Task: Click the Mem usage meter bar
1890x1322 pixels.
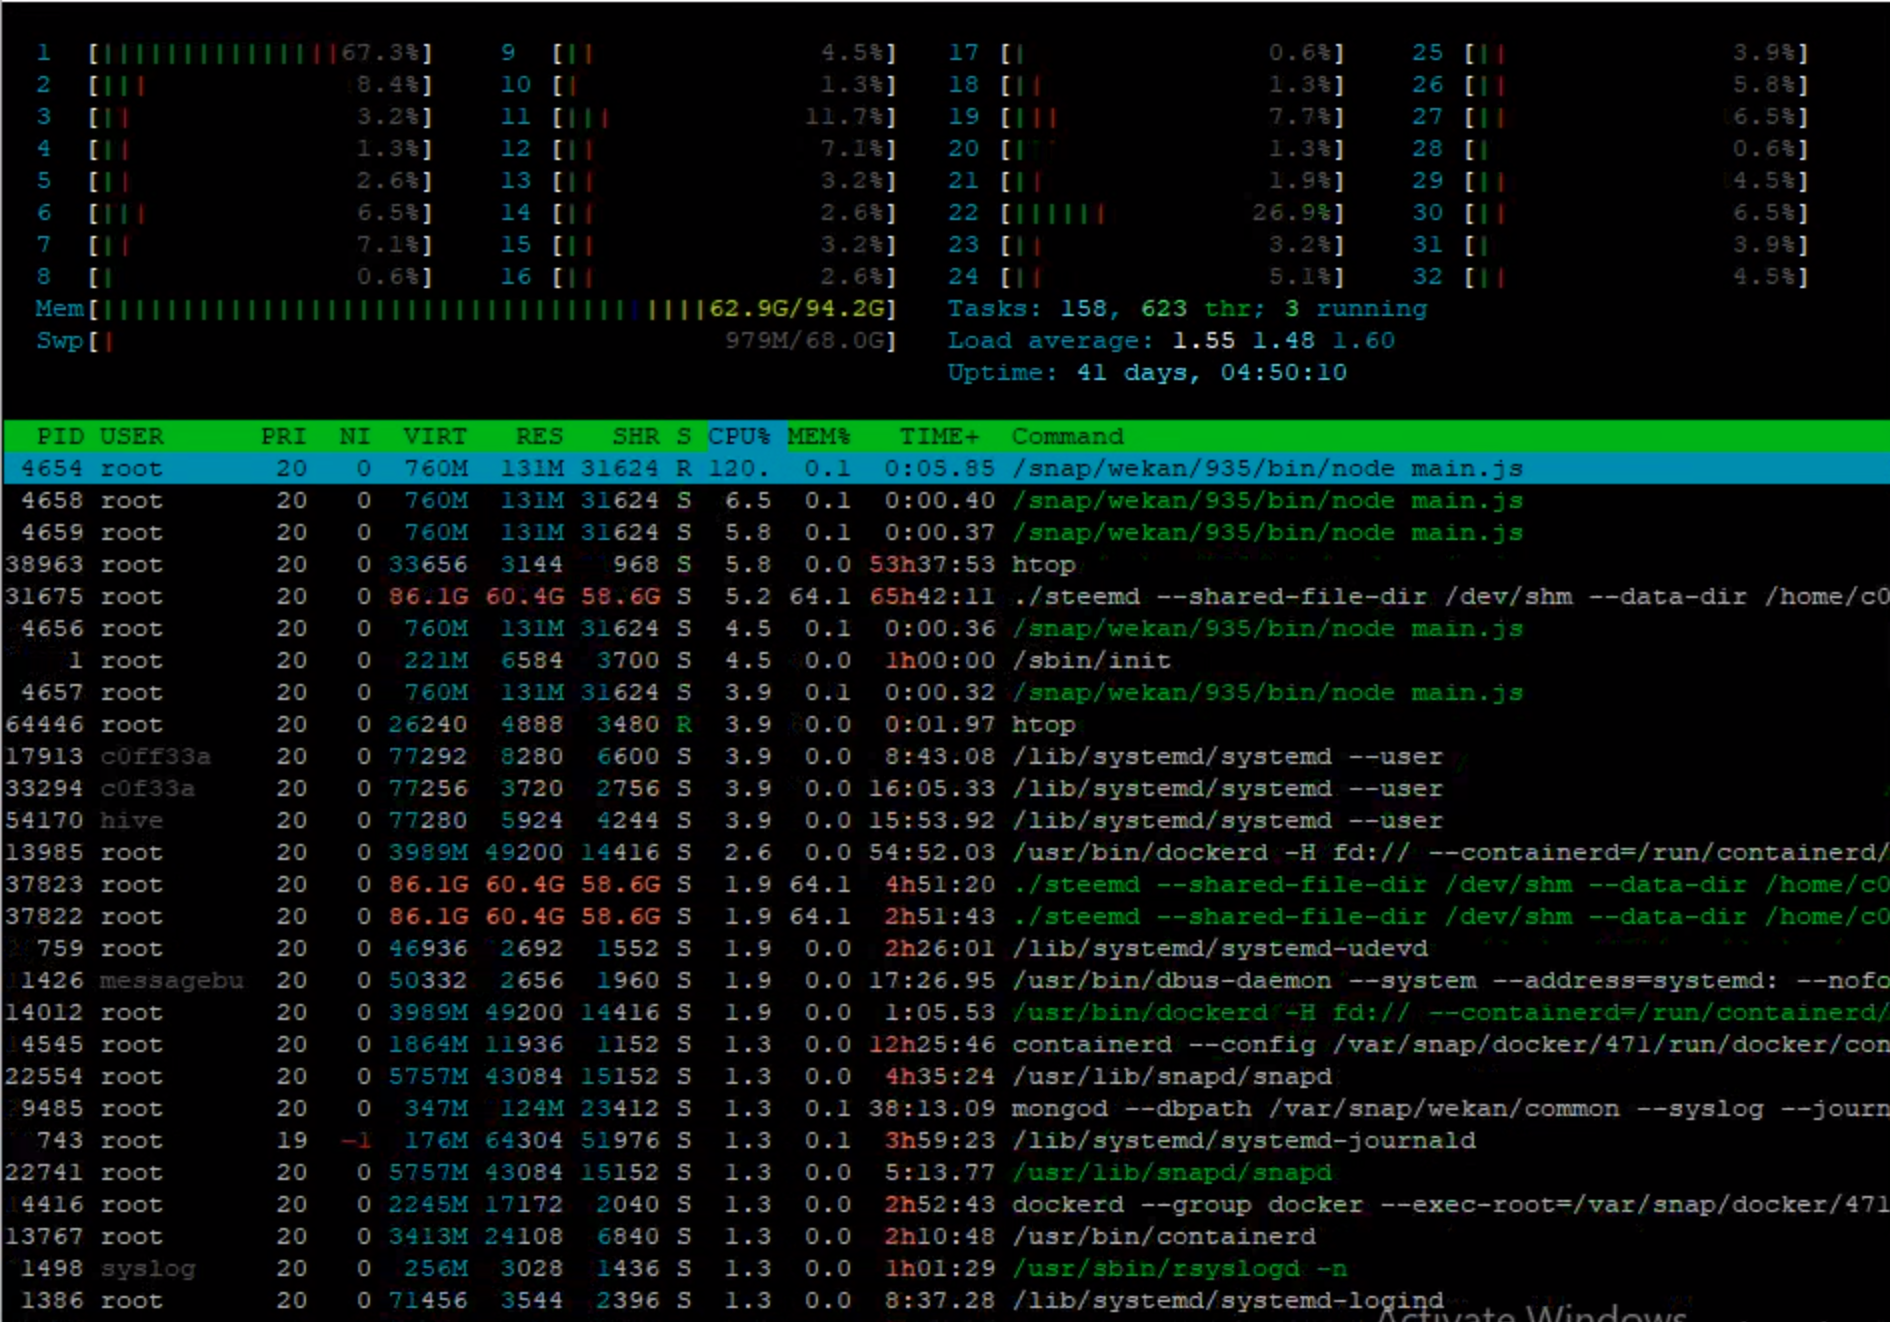Action: (465, 309)
